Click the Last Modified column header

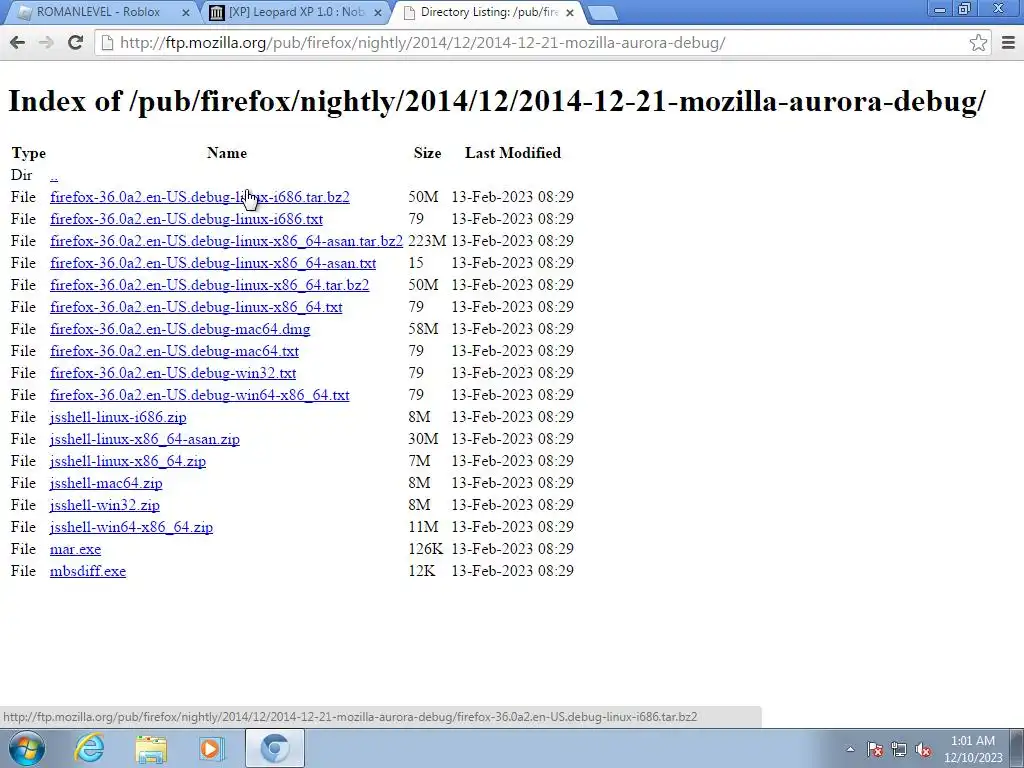[513, 153]
